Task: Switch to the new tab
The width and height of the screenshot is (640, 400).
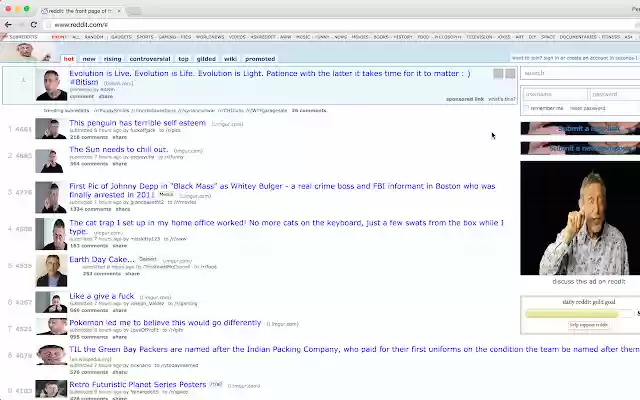Action: point(89,59)
